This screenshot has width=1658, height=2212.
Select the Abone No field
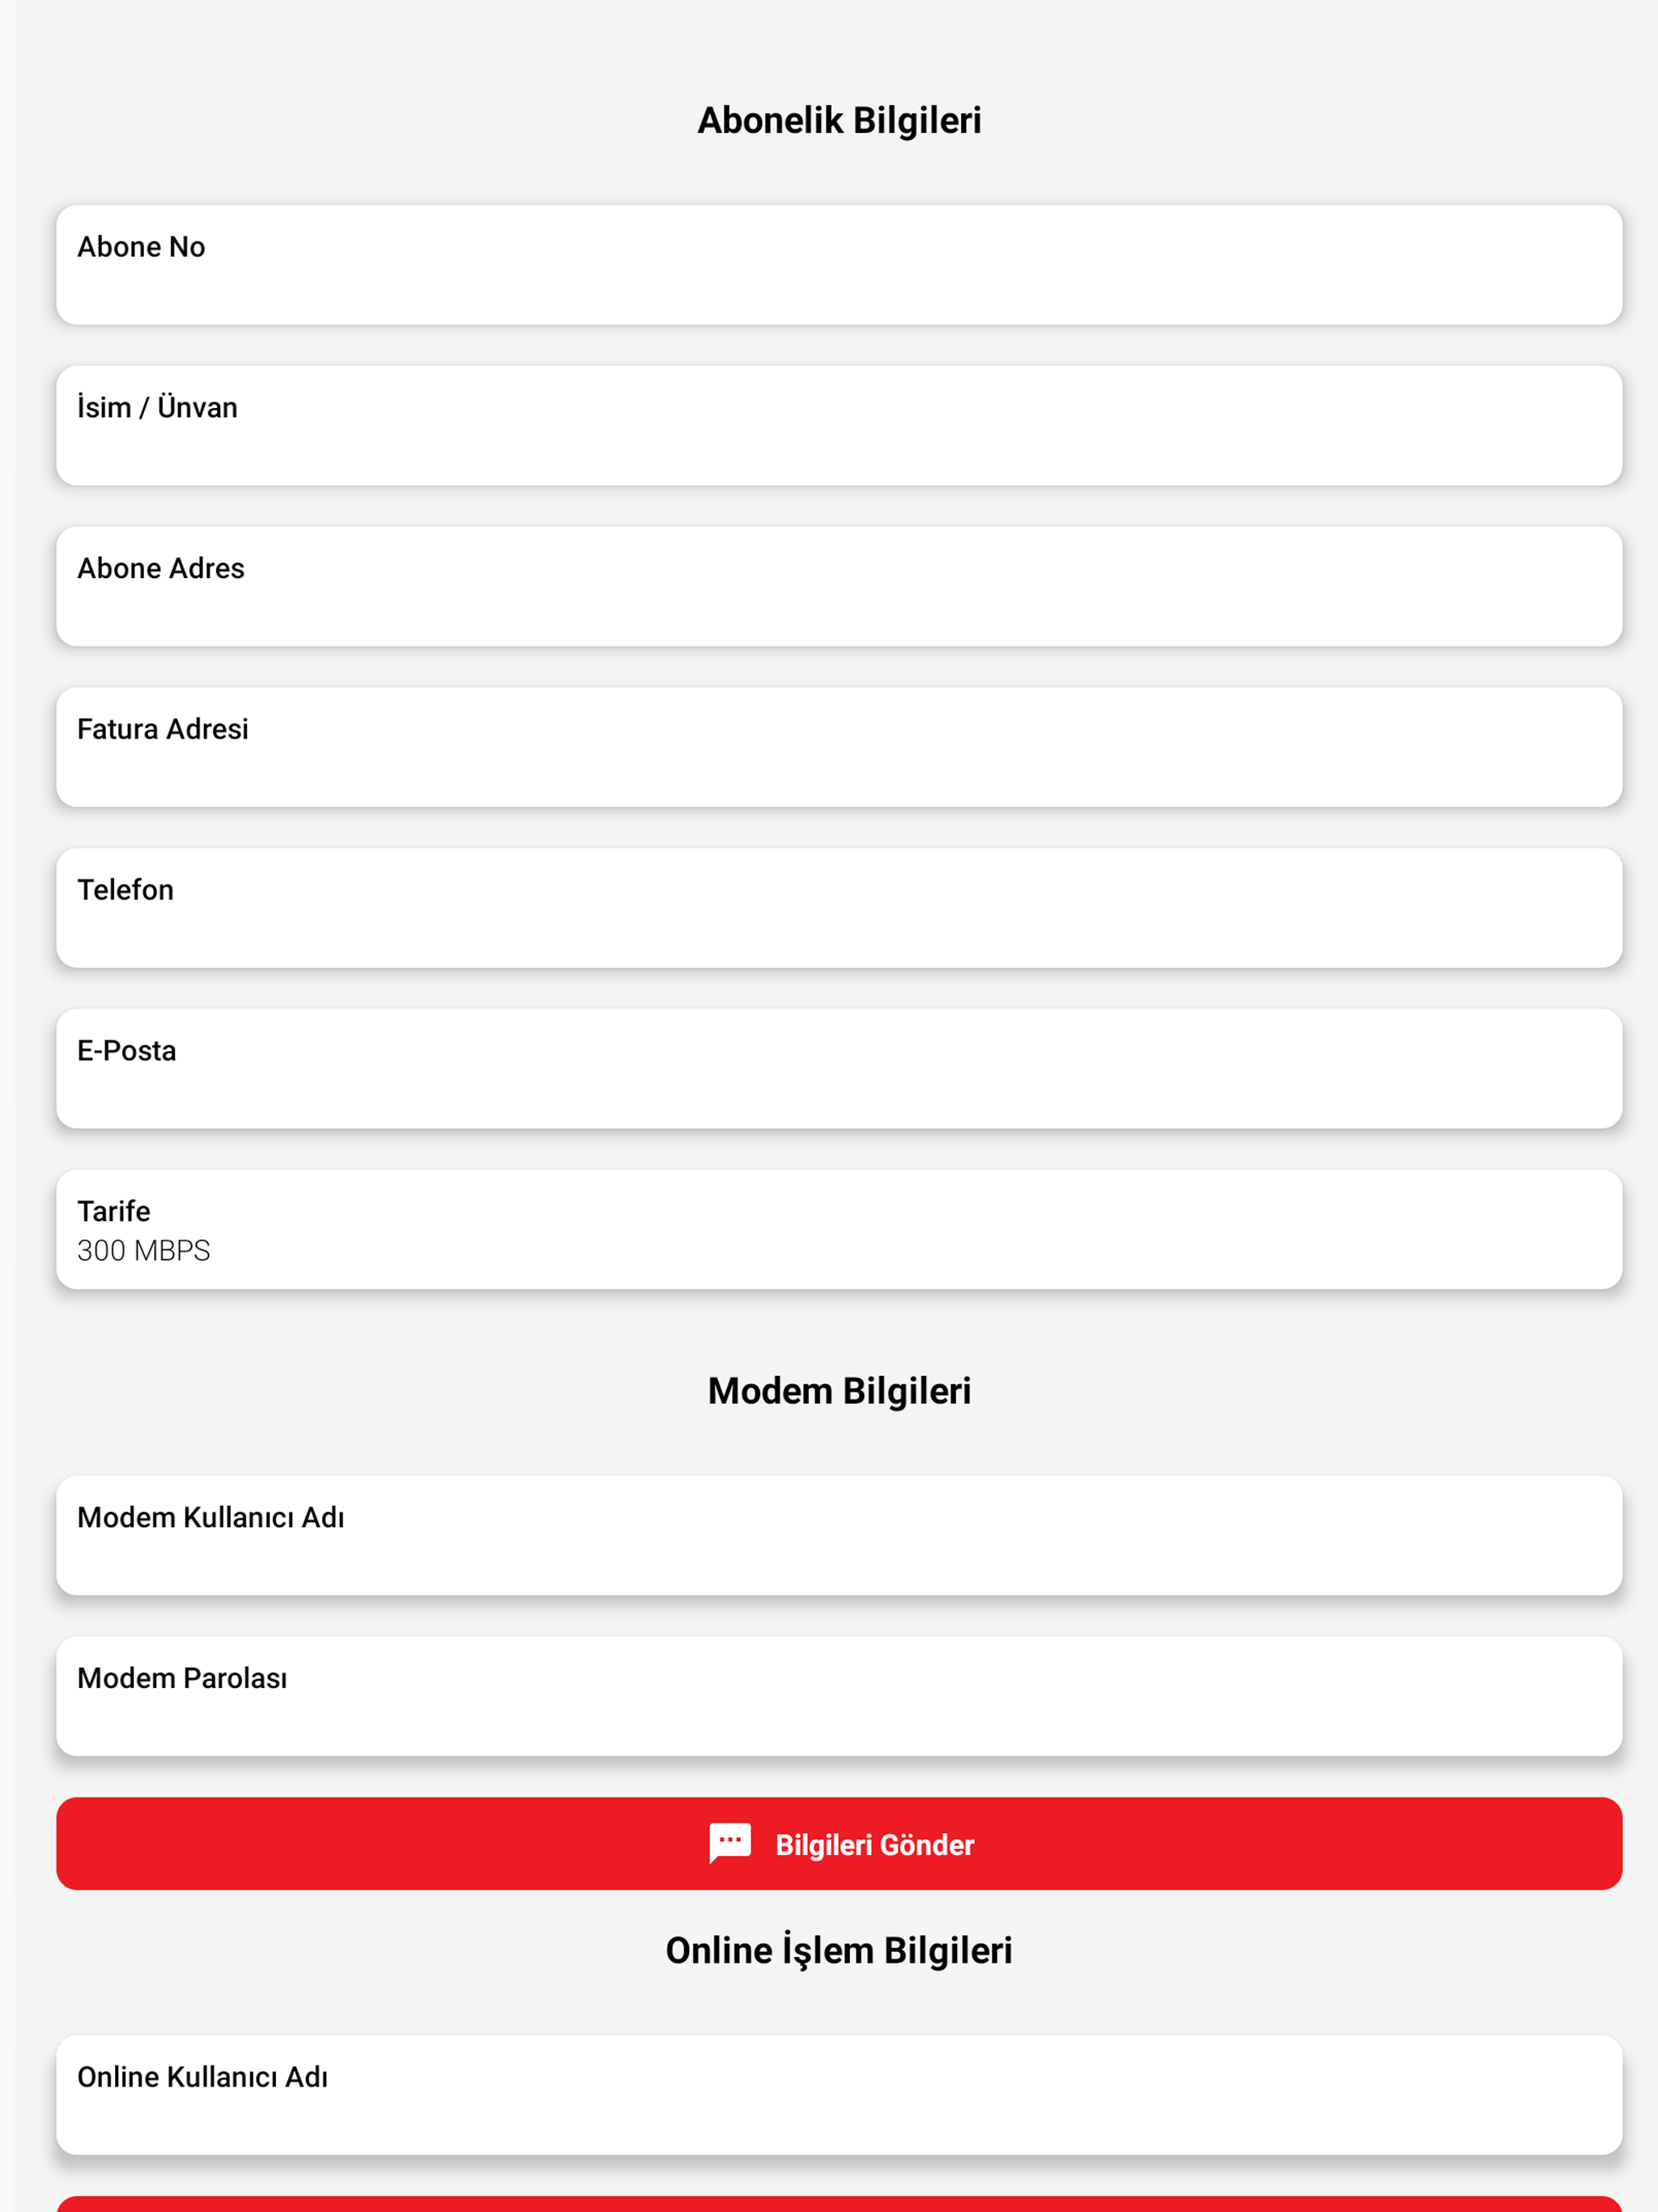(x=839, y=265)
